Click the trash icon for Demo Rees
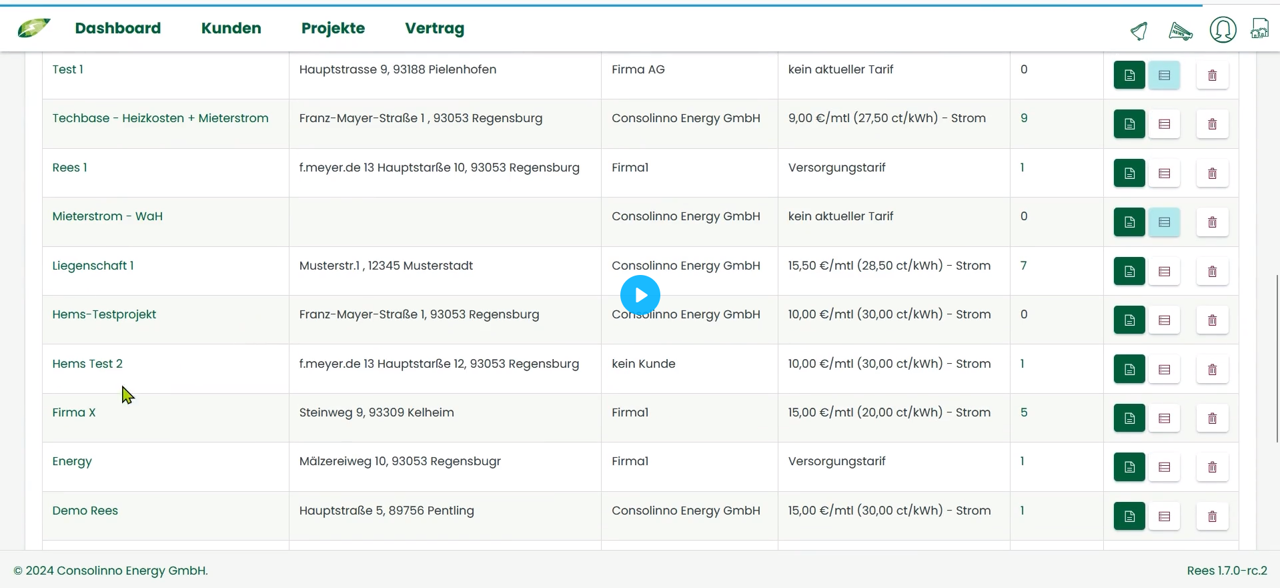Viewport: 1280px width, 588px height. click(x=1212, y=516)
